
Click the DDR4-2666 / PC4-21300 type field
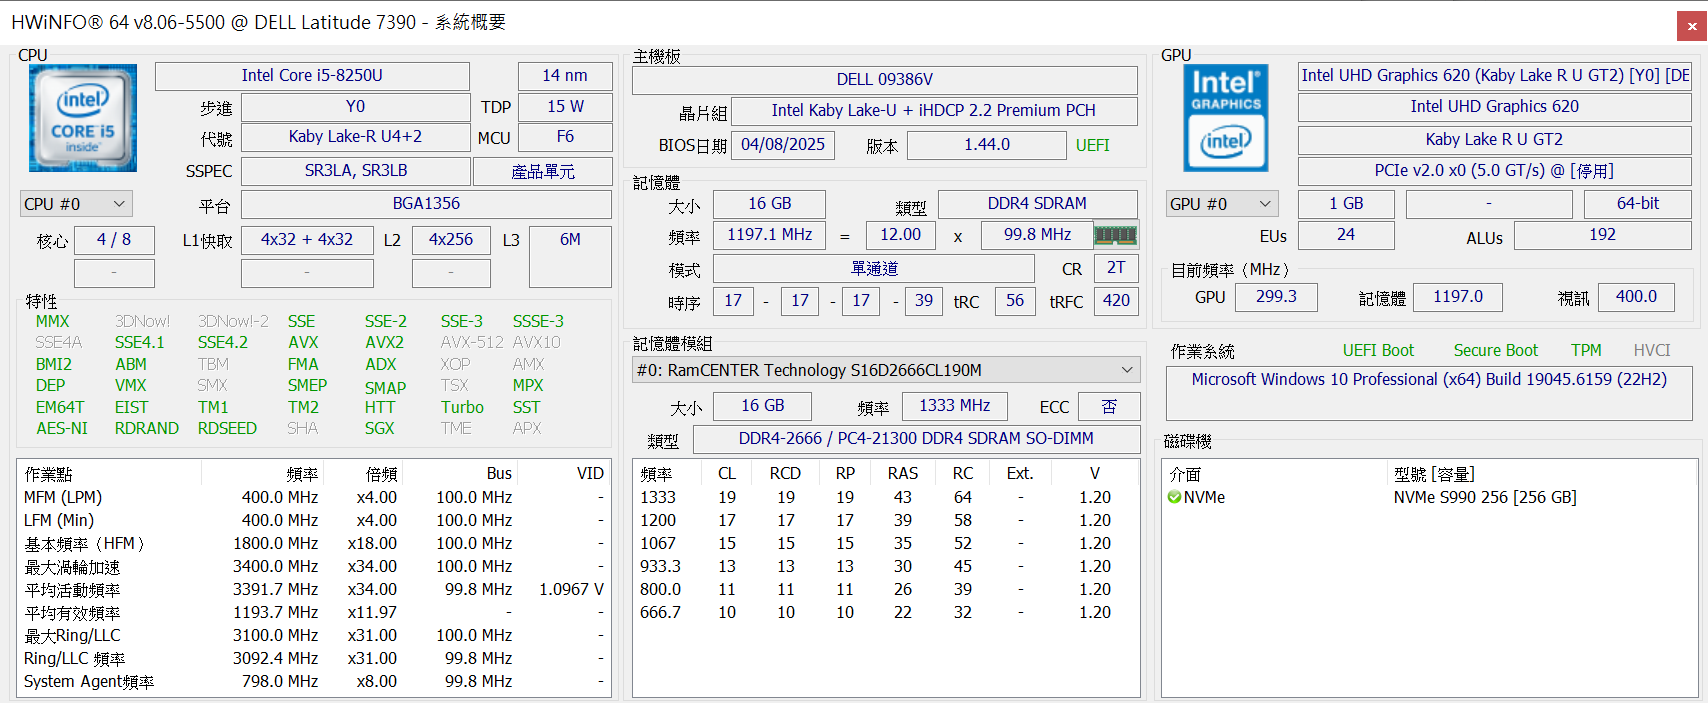click(916, 439)
